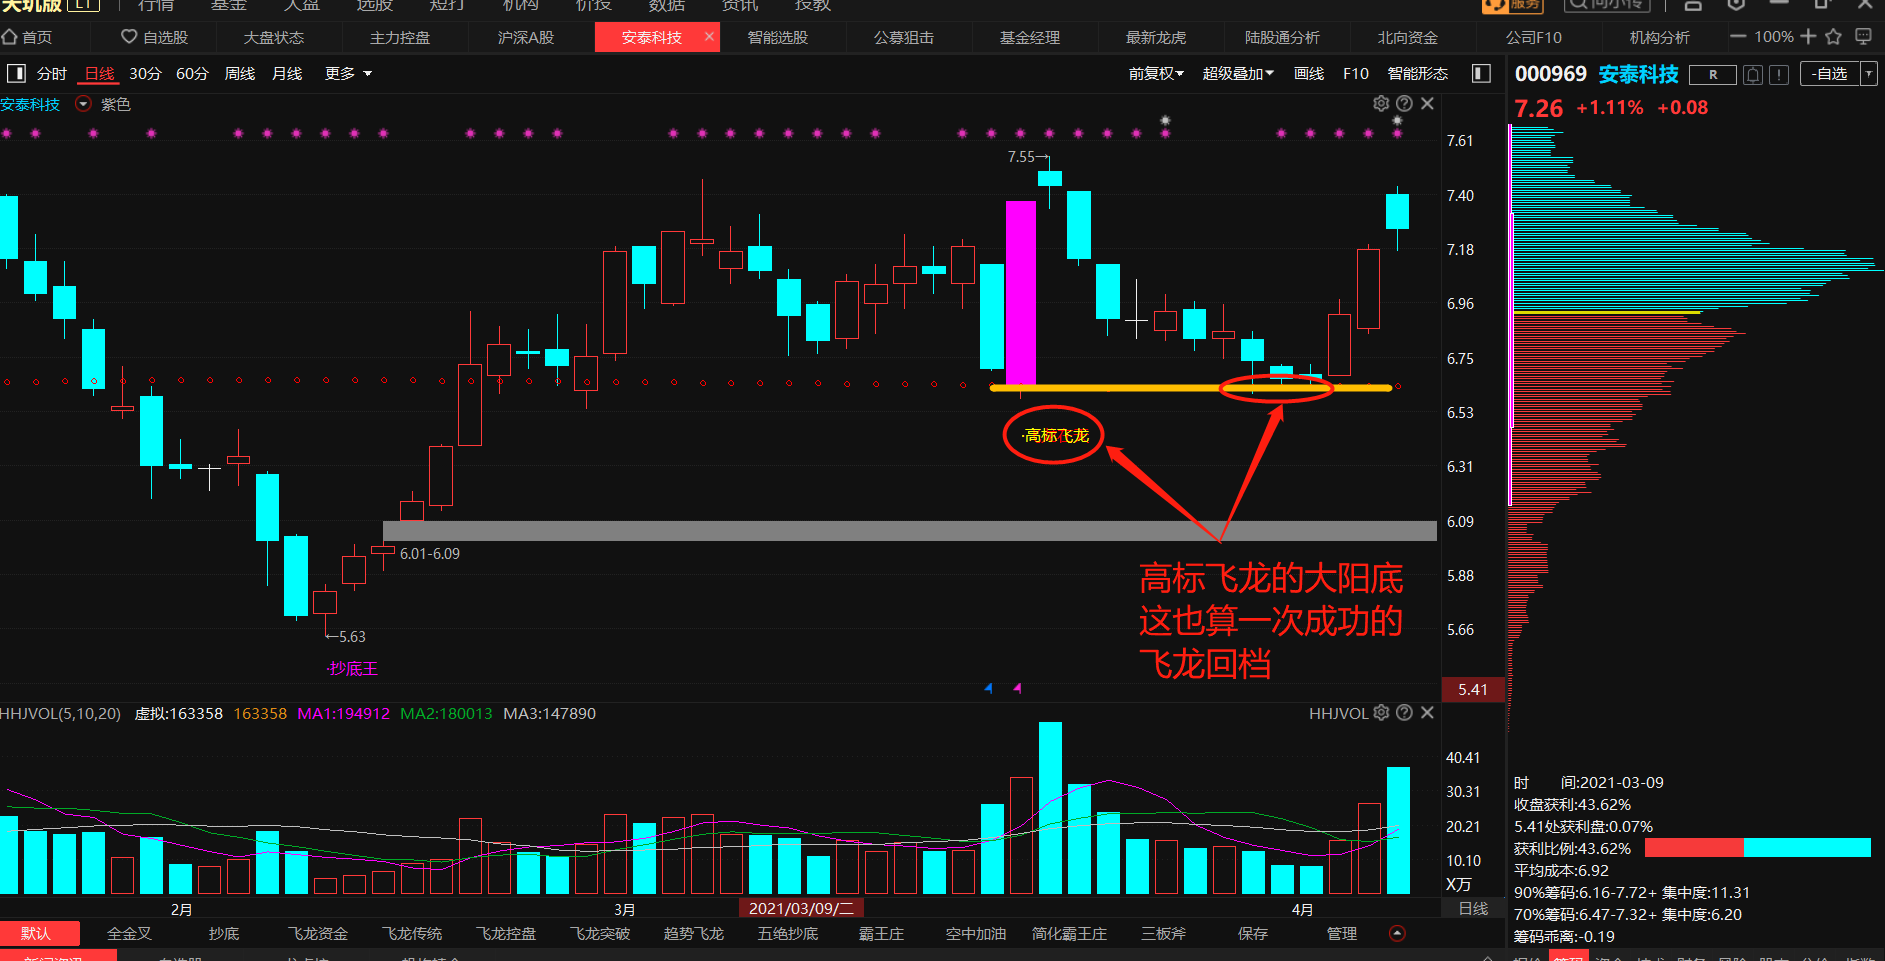The image size is (1885, 961).
Task: Open main chart help question icon
Action: tap(1404, 103)
